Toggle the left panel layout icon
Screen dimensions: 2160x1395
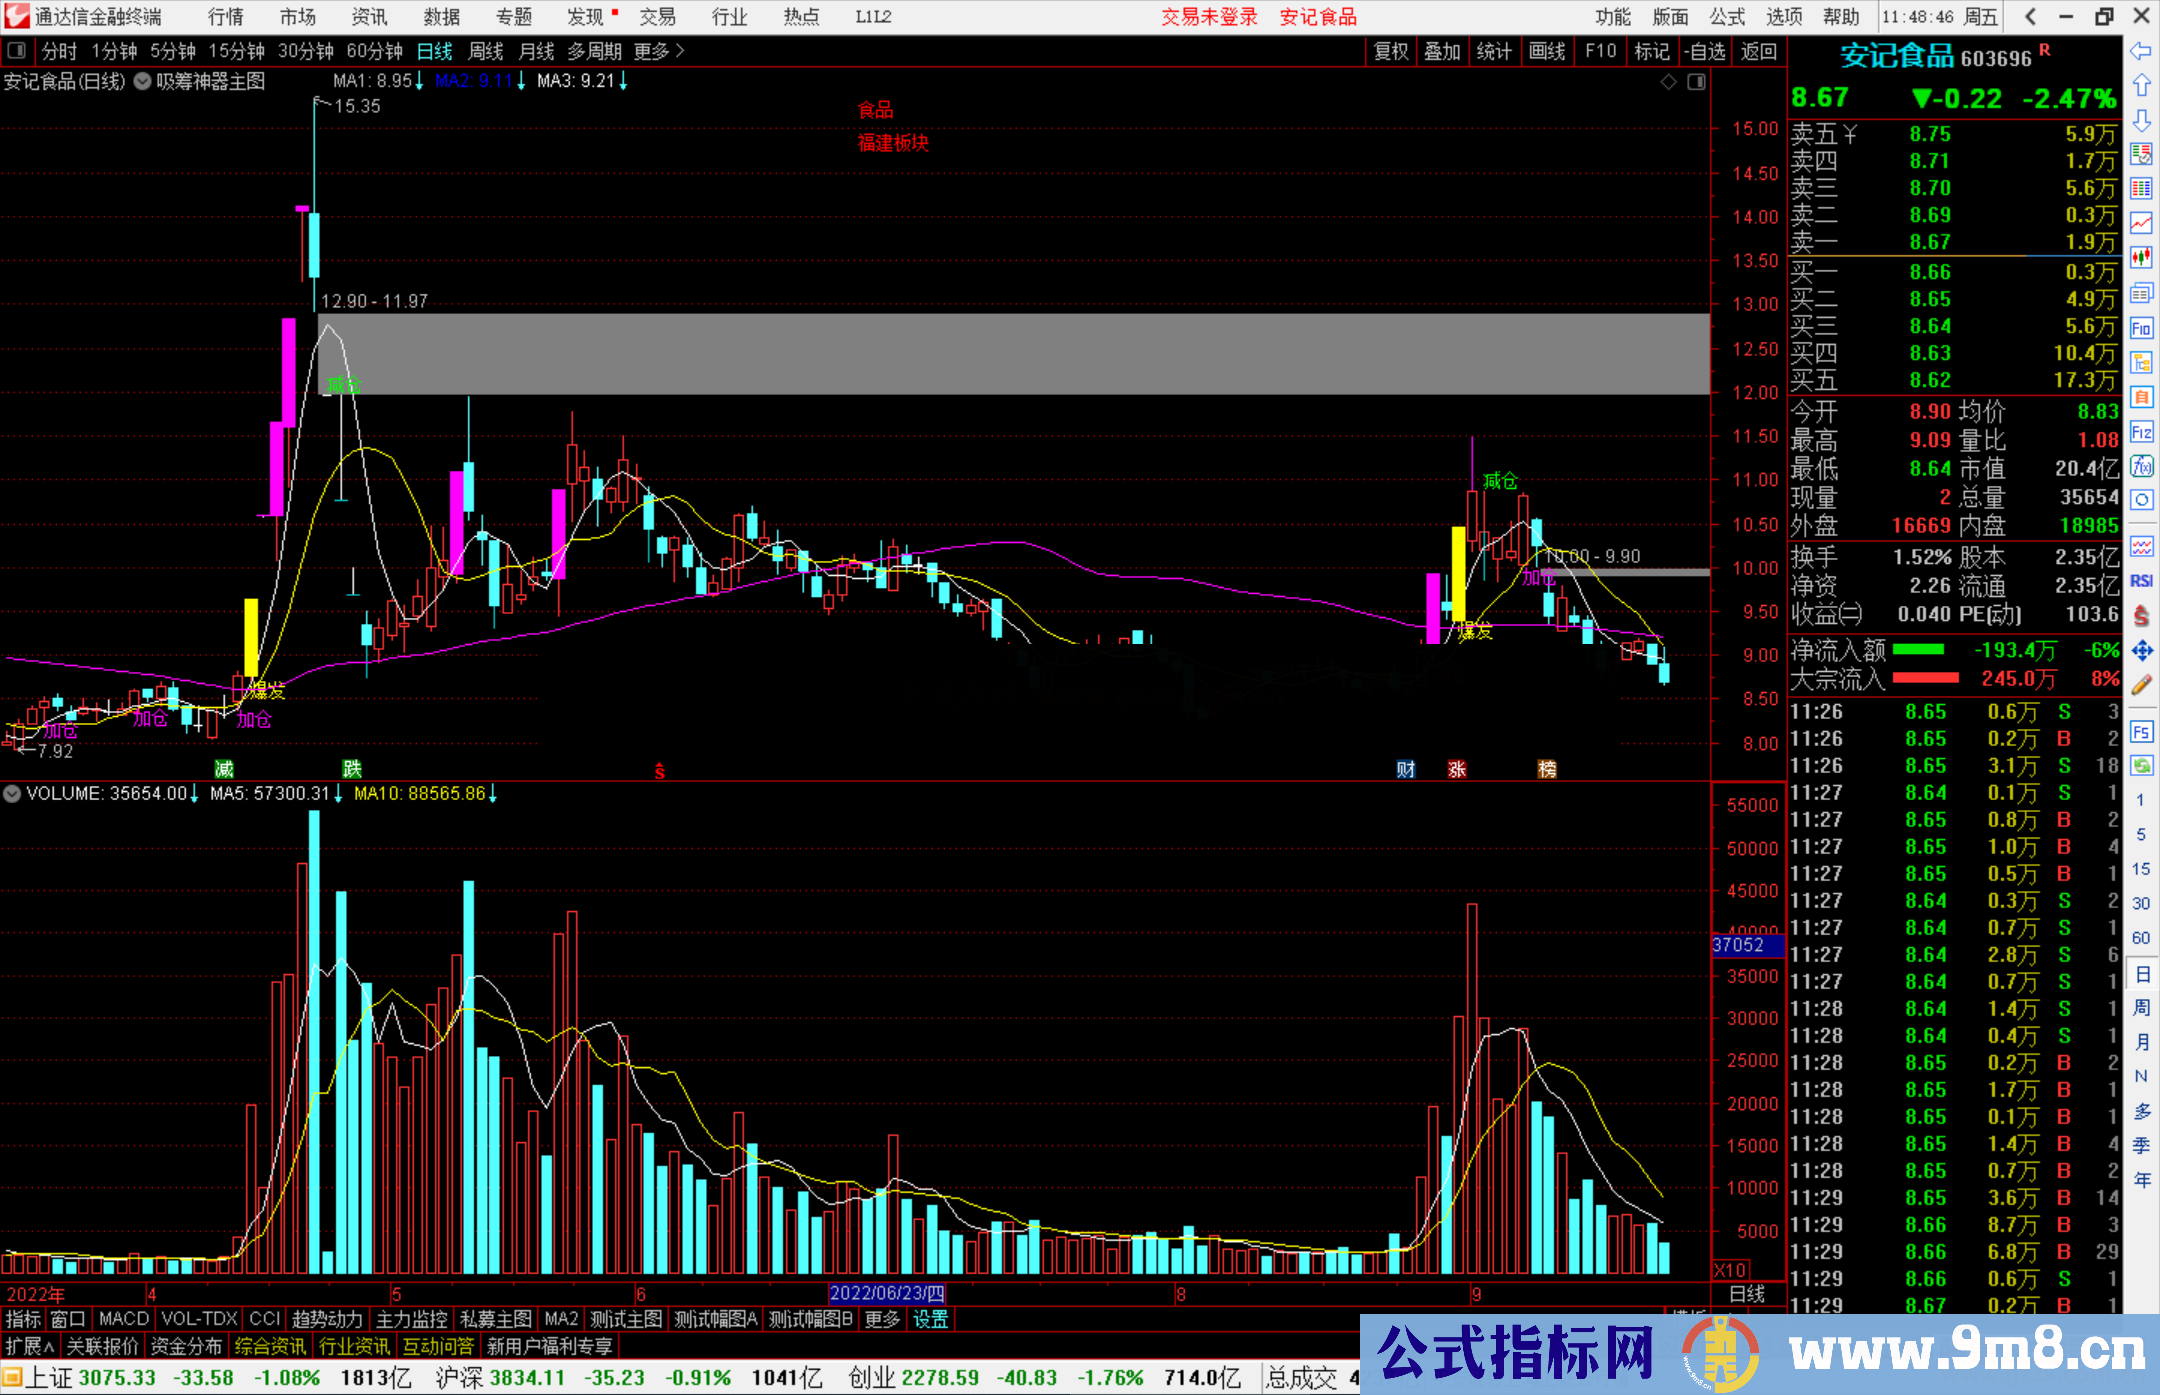[x=17, y=51]
